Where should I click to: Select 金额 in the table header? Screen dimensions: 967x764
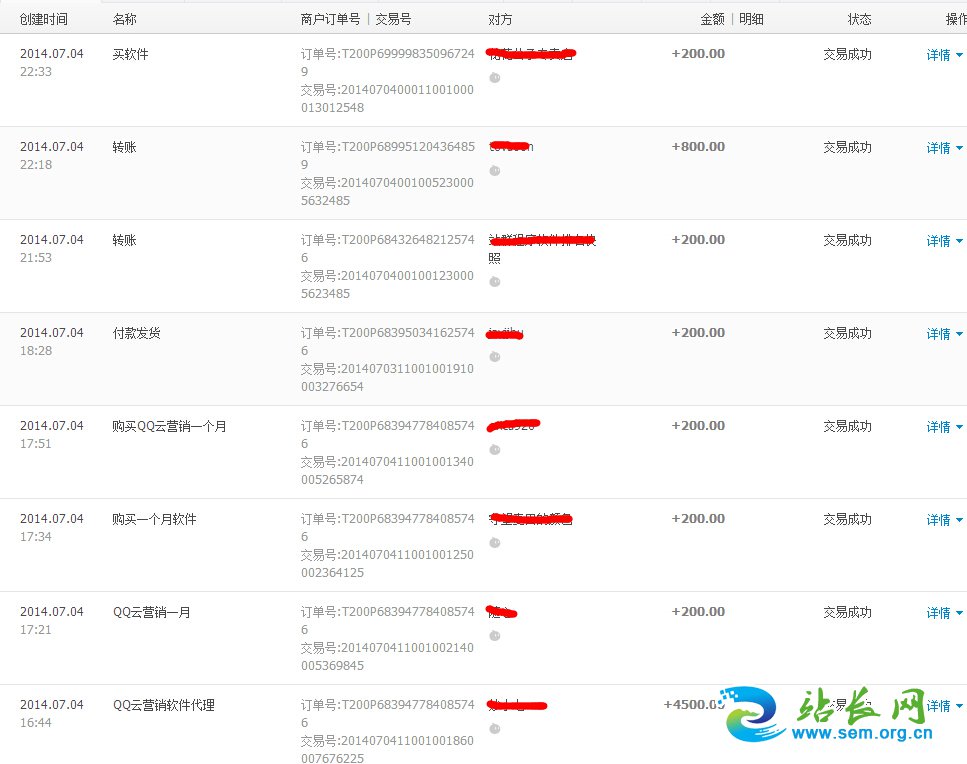coord(712,19)
